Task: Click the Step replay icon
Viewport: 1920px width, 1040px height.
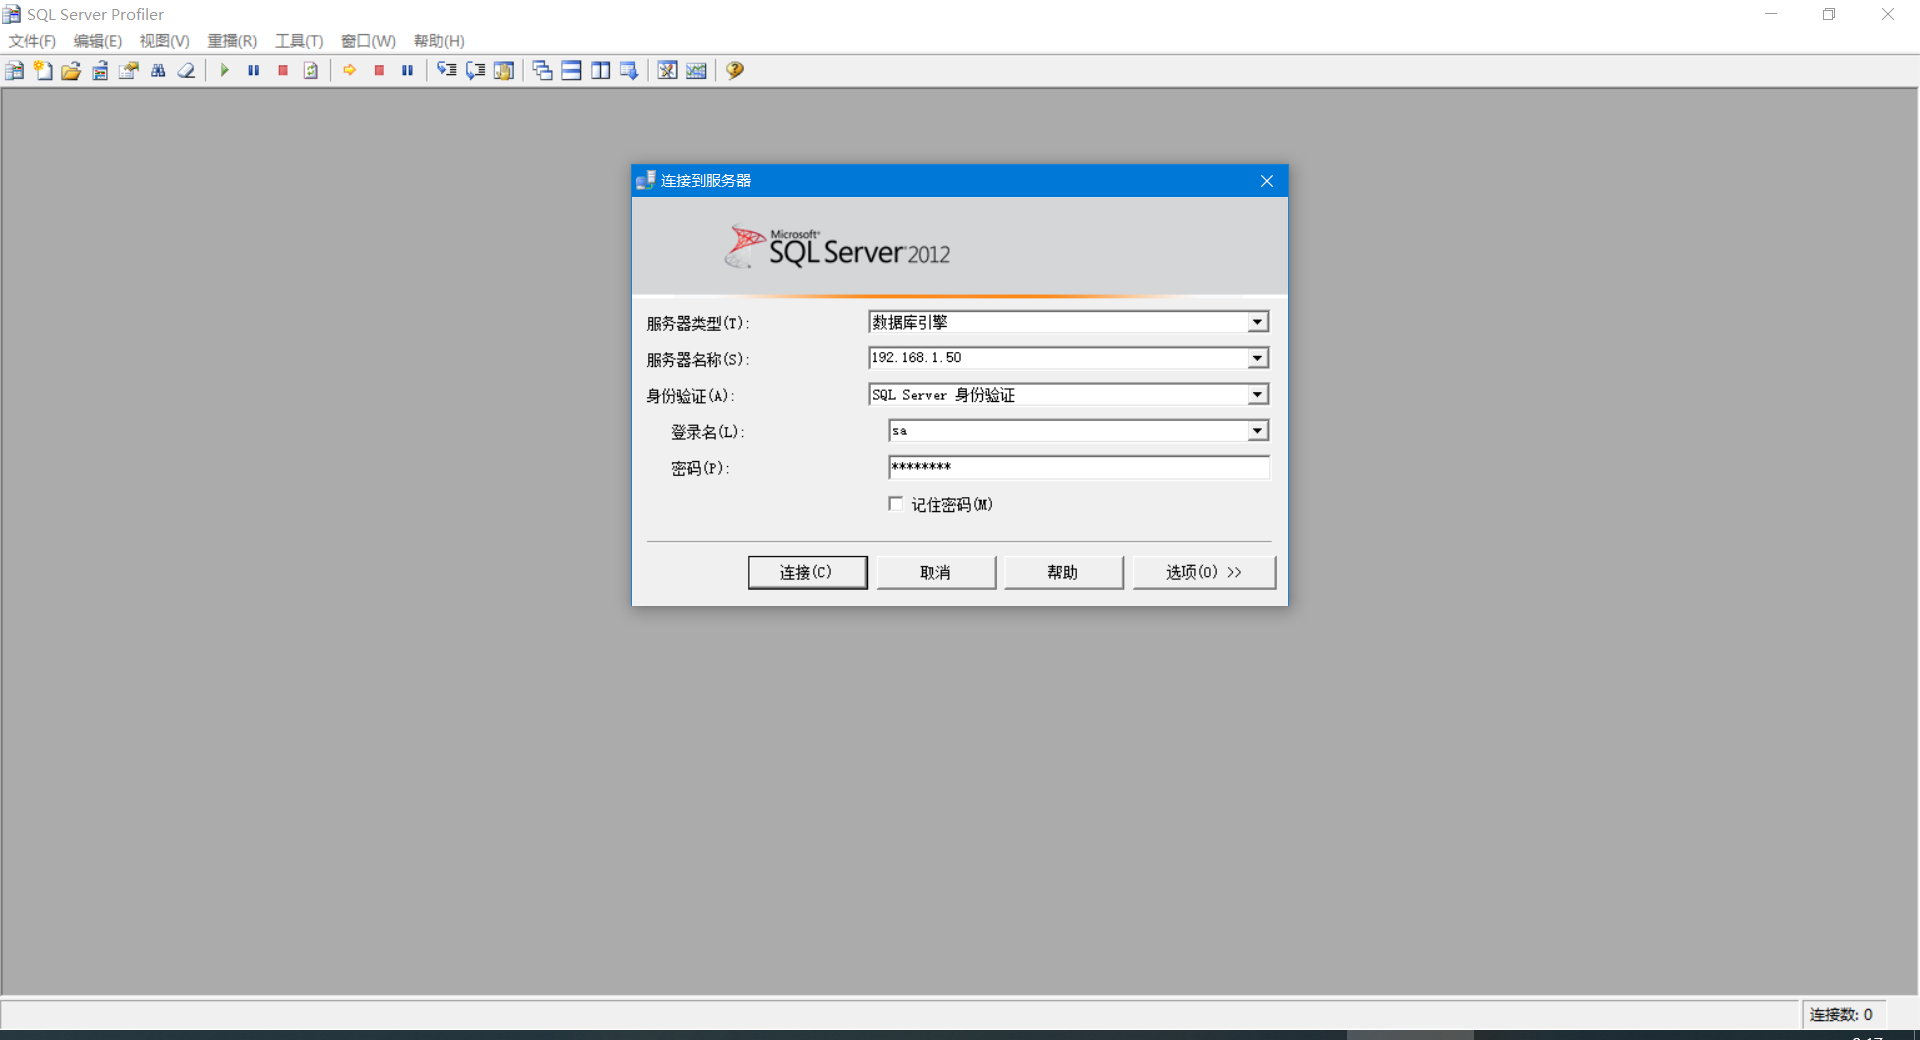Action: pos(447,70)
